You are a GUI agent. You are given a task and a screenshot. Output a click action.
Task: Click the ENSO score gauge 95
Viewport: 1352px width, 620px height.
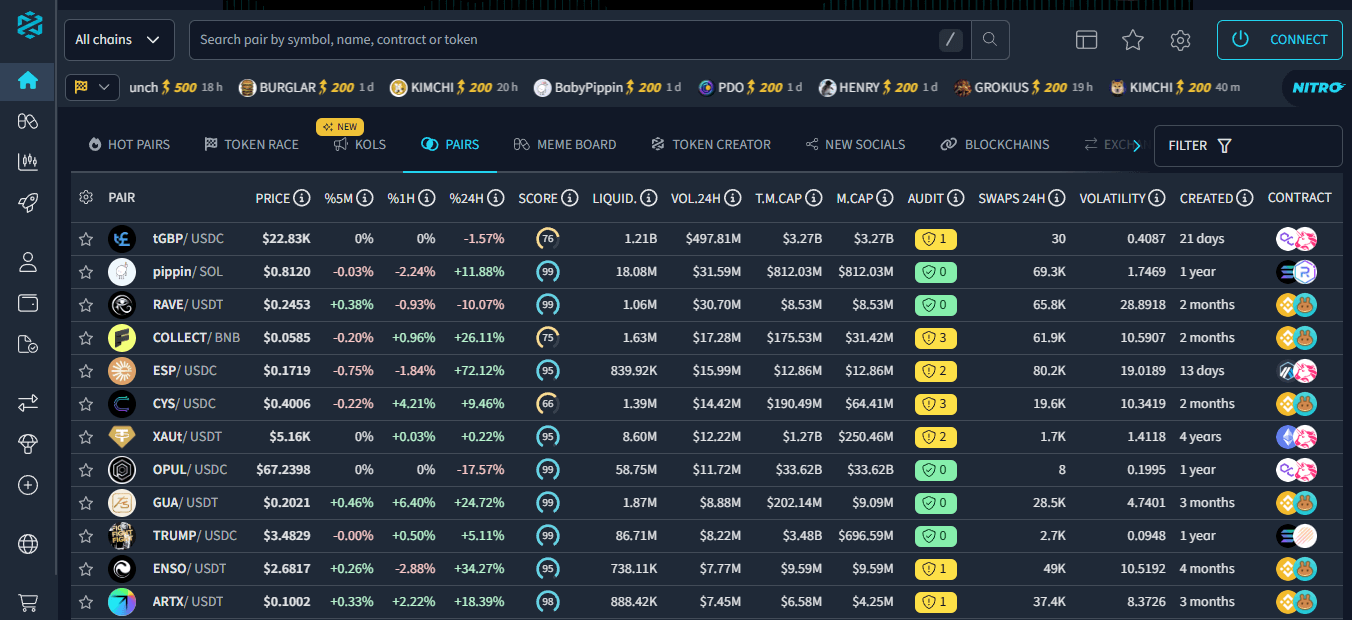coord(548,569)
